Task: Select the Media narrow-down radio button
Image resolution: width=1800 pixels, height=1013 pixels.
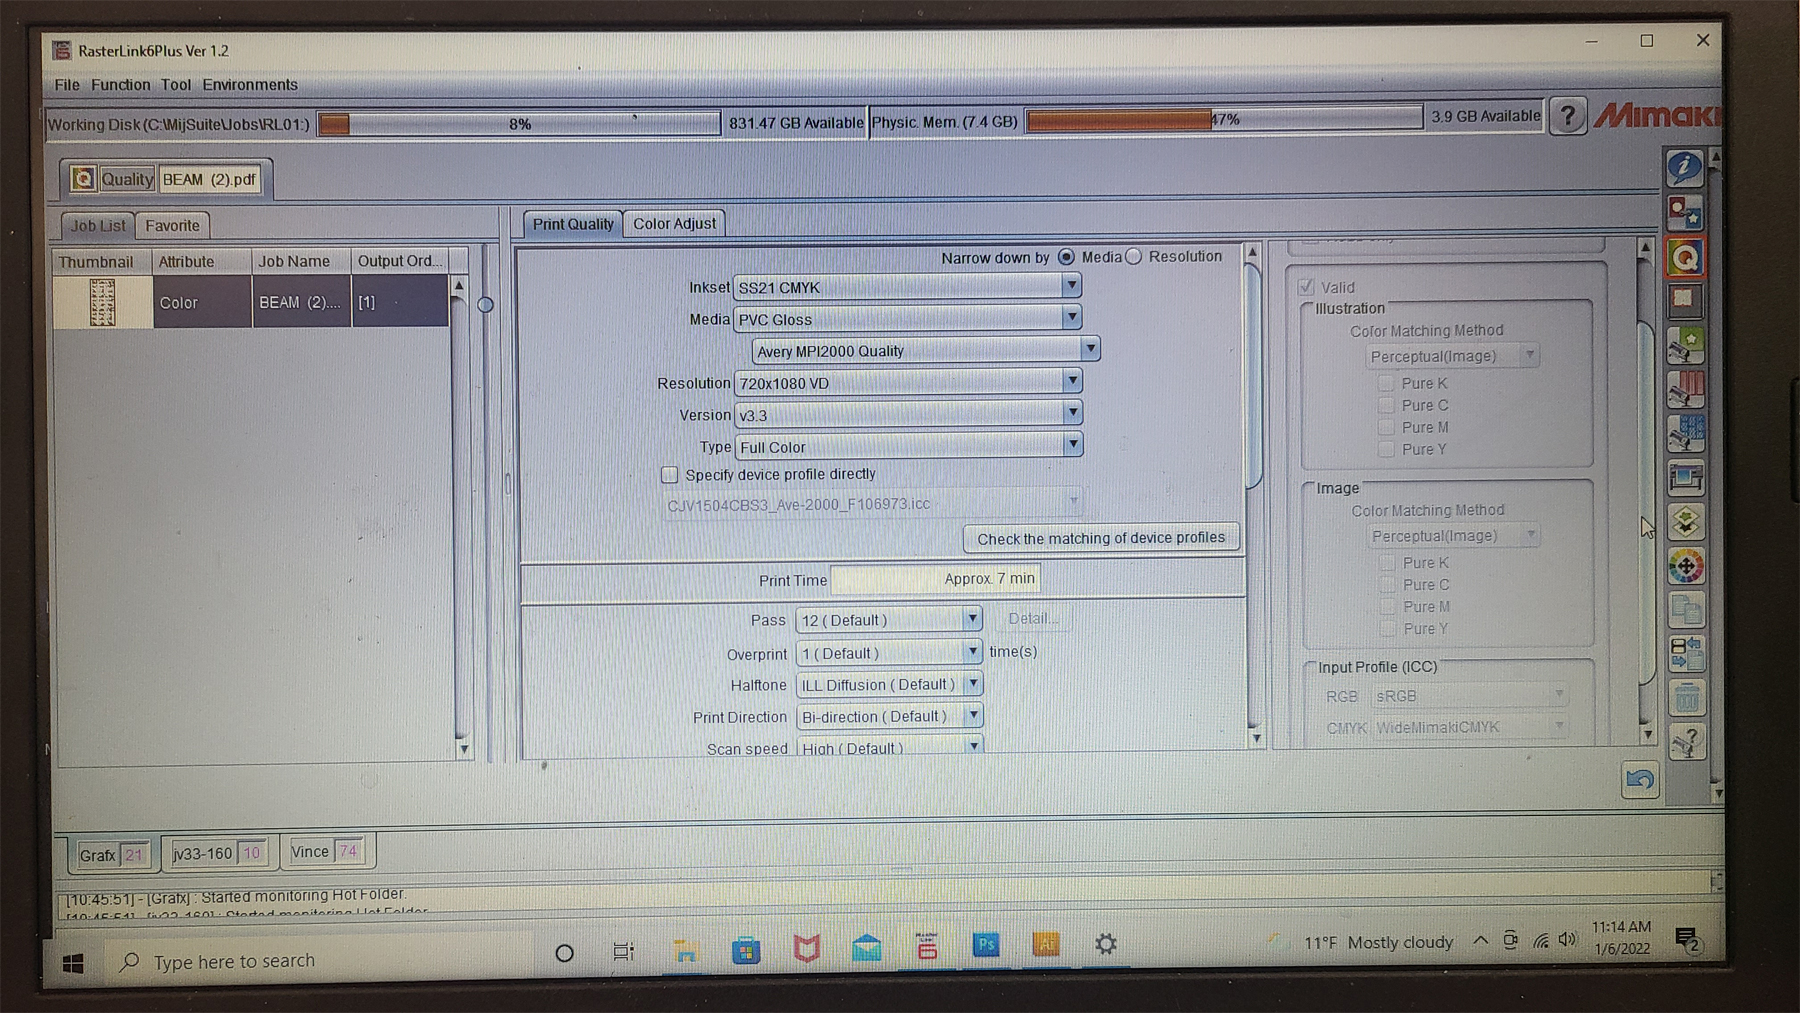Action: (x=1066, y=257)
